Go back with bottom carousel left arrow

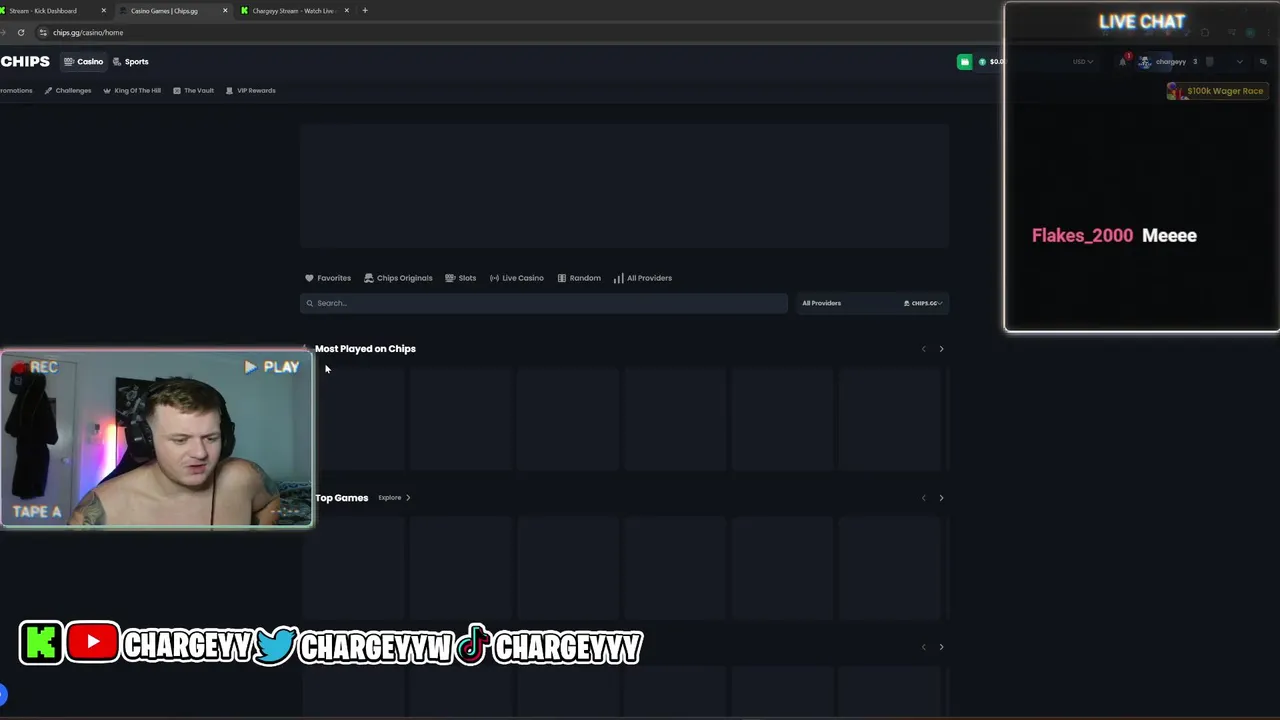[x=923, y=647]
